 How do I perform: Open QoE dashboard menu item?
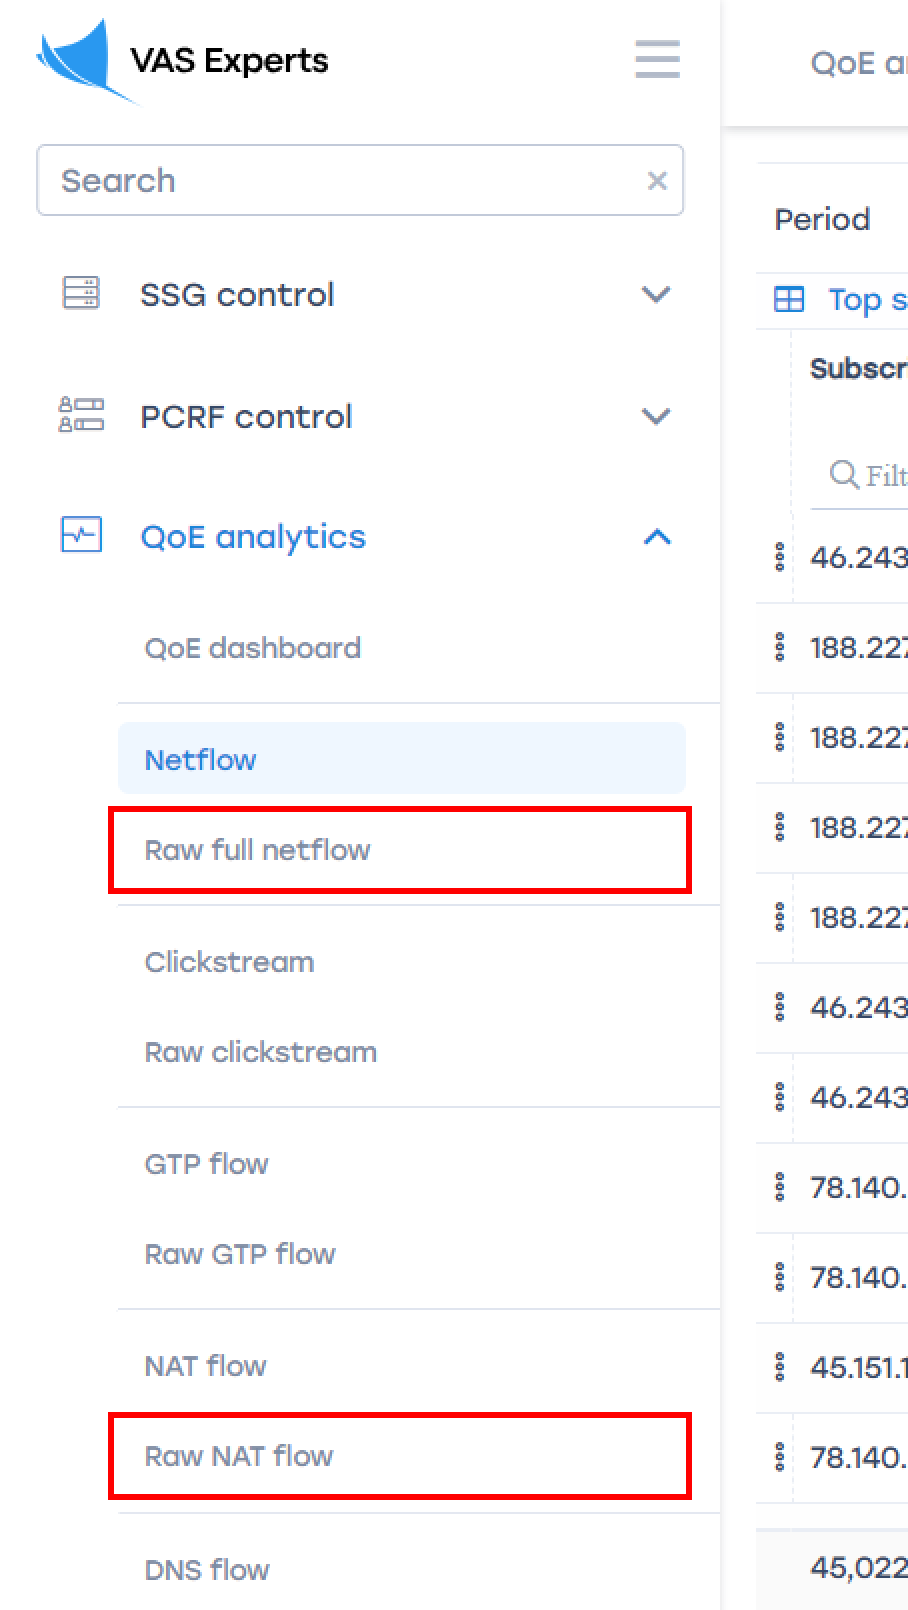pyautogui.click(x=252, y=648)
